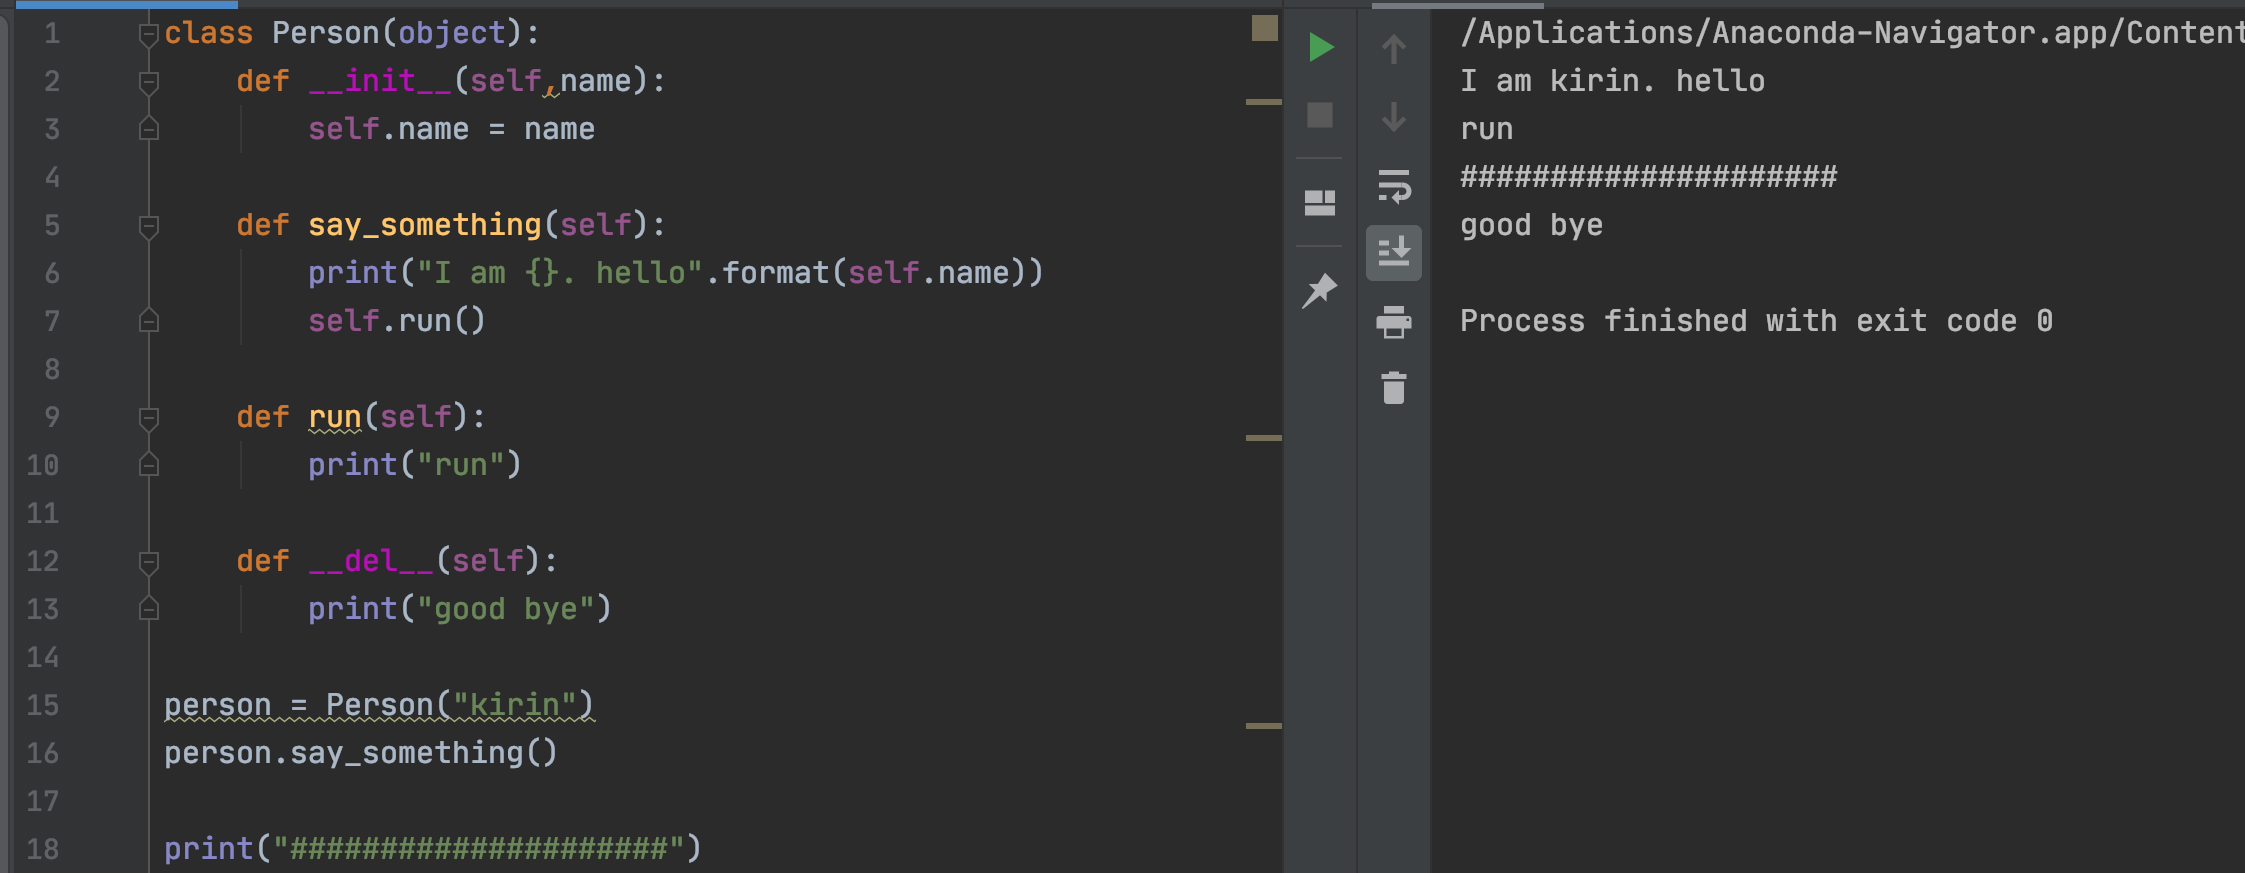Click the underlined run method name on line 9
2245x873 pixels.
pos(335,417)
